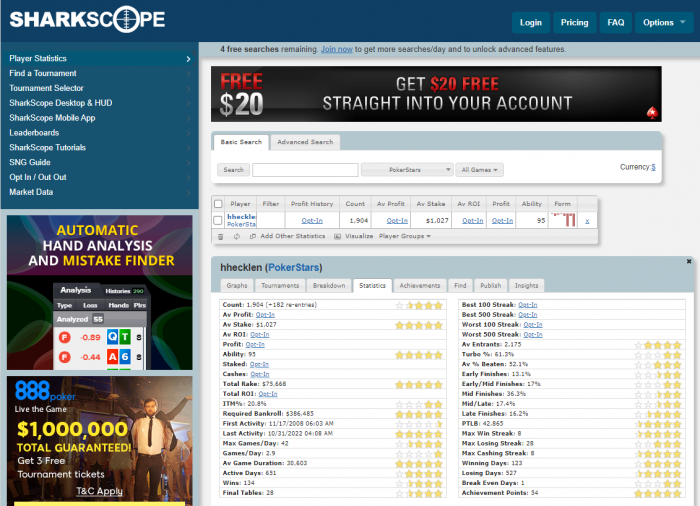This screenshot has height=506, width=700.
Task: Click the T&C Apply link in 888poker ad
Action: click(99, 491)
